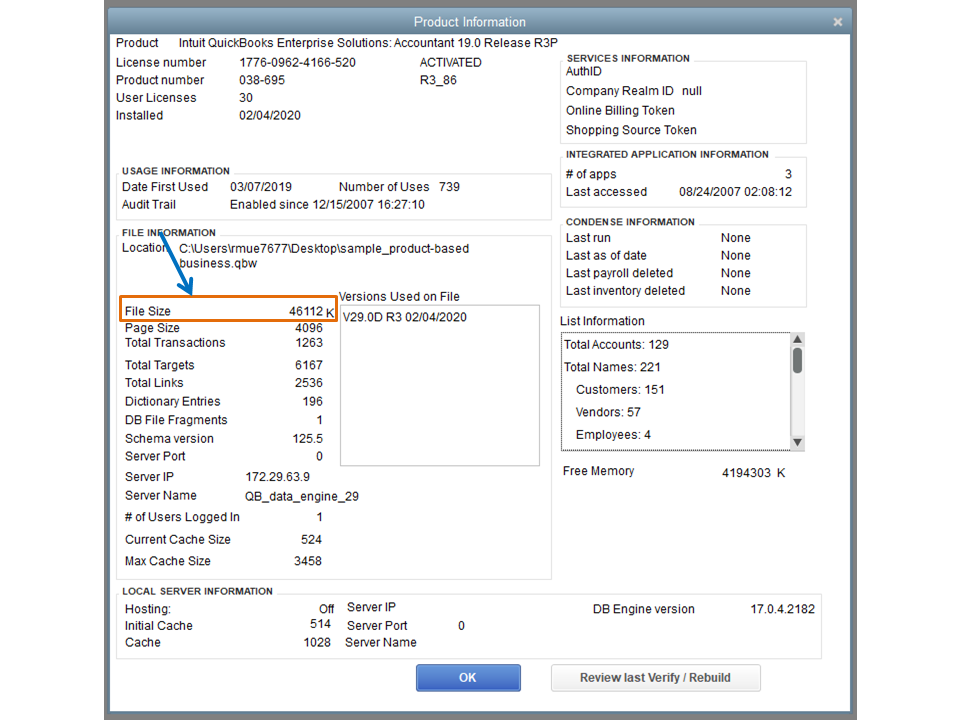Select version entry V29.0D R3 02/04/2020
Image resolution: width=960 pixels, height=720 pixels.
click(405, 317)
